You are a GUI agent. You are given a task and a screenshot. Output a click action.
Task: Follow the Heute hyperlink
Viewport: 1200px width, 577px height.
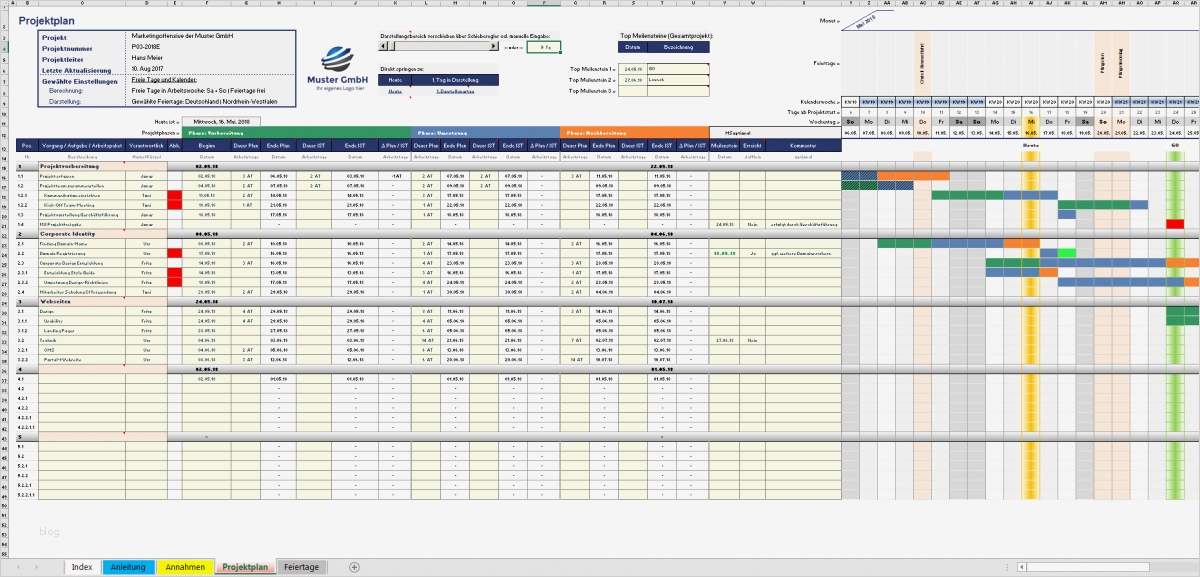[394, 92]
